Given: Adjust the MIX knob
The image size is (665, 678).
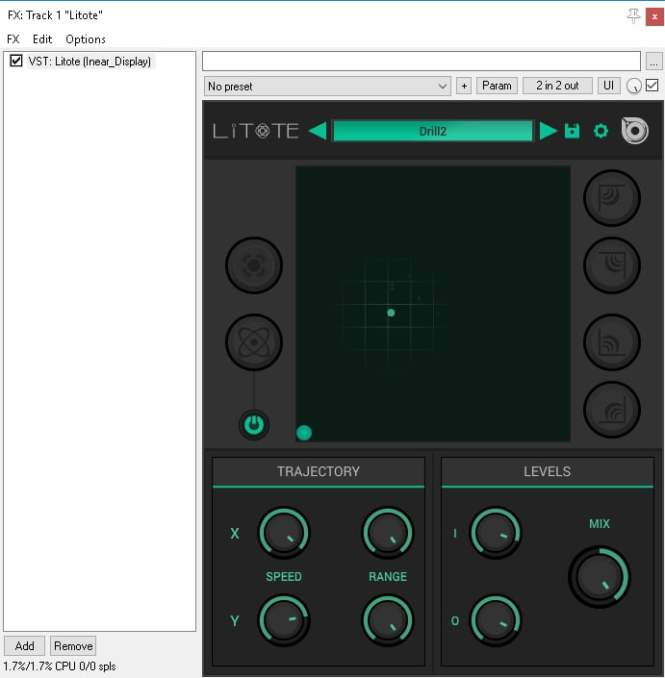Looking at the screenshot, I should [x=599, y=577].
